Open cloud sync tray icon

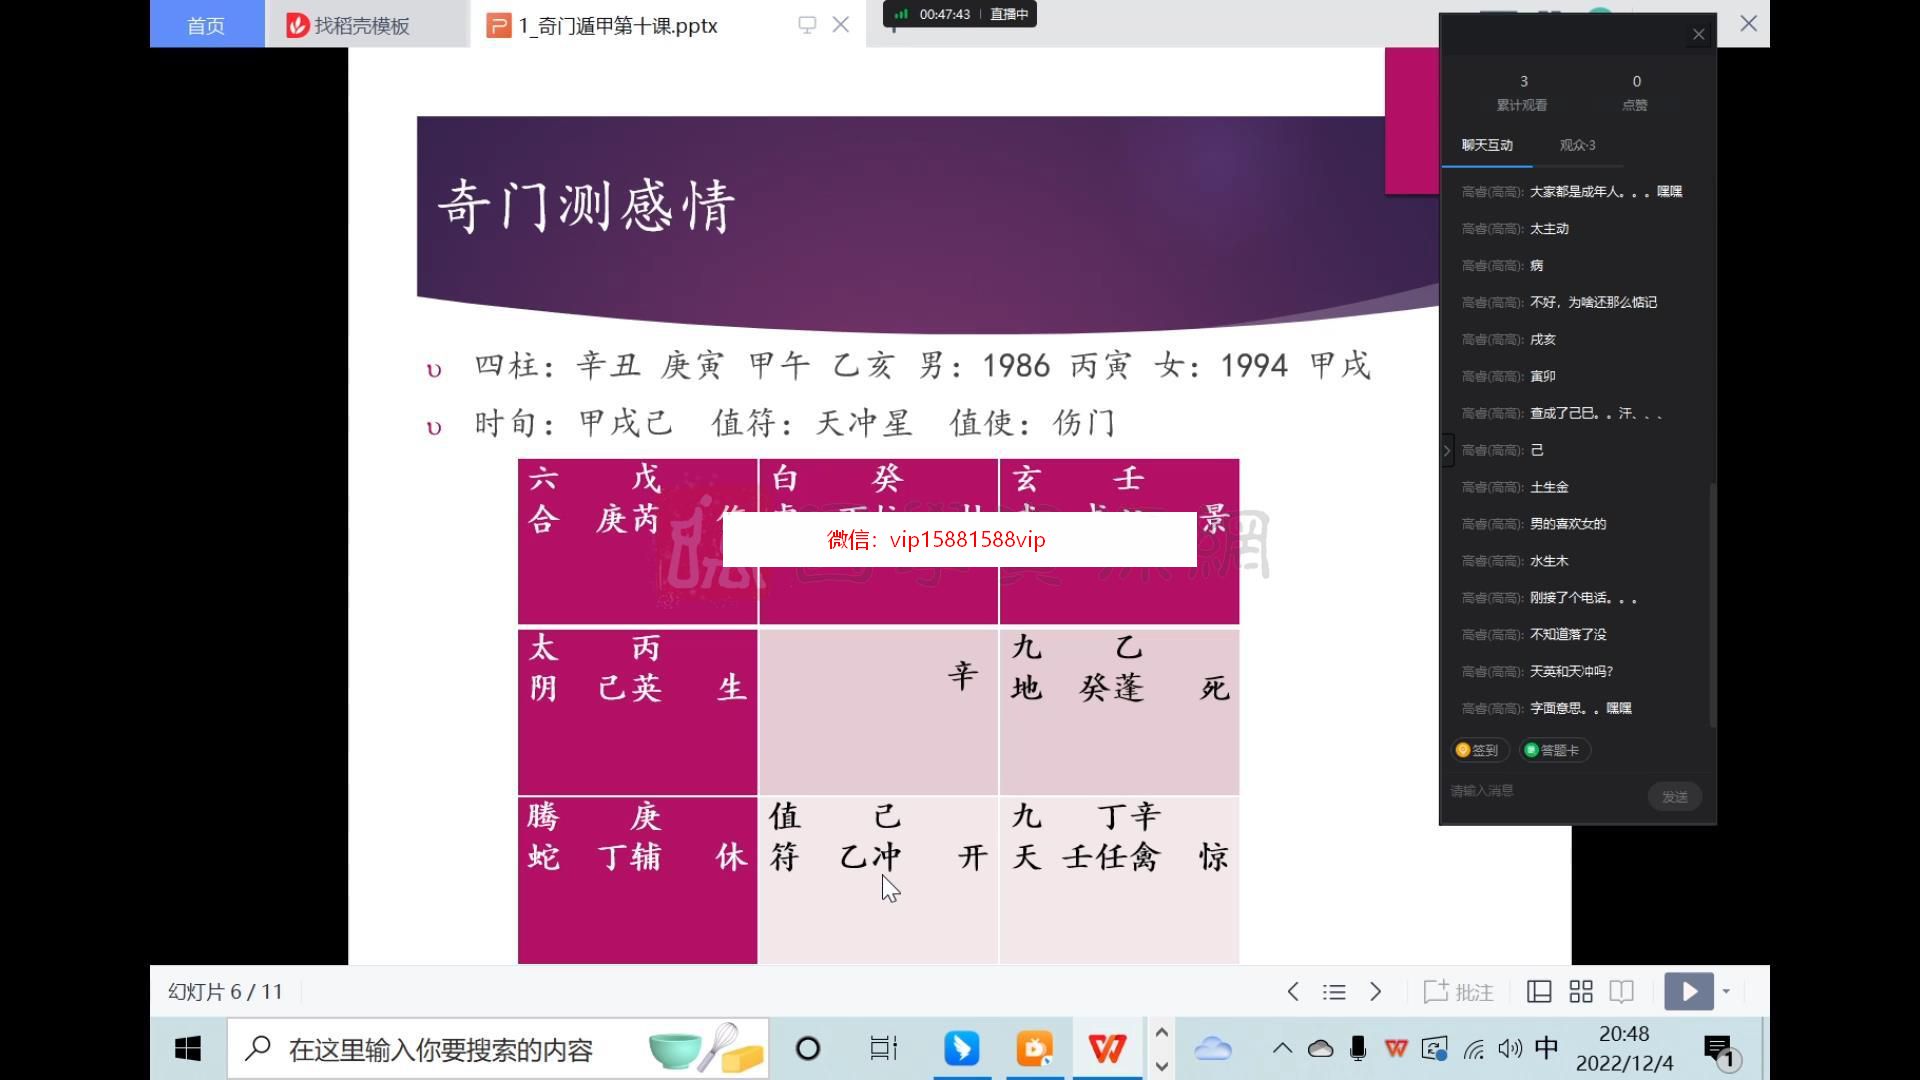click(x=1320, y=1049)
